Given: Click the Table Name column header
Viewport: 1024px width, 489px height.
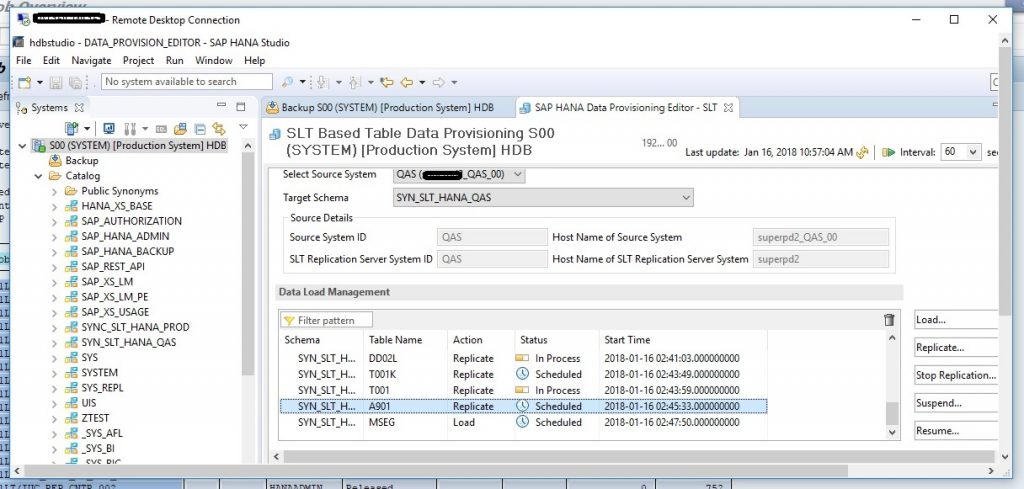Looking at the screenshot, I should pos(405,340).
